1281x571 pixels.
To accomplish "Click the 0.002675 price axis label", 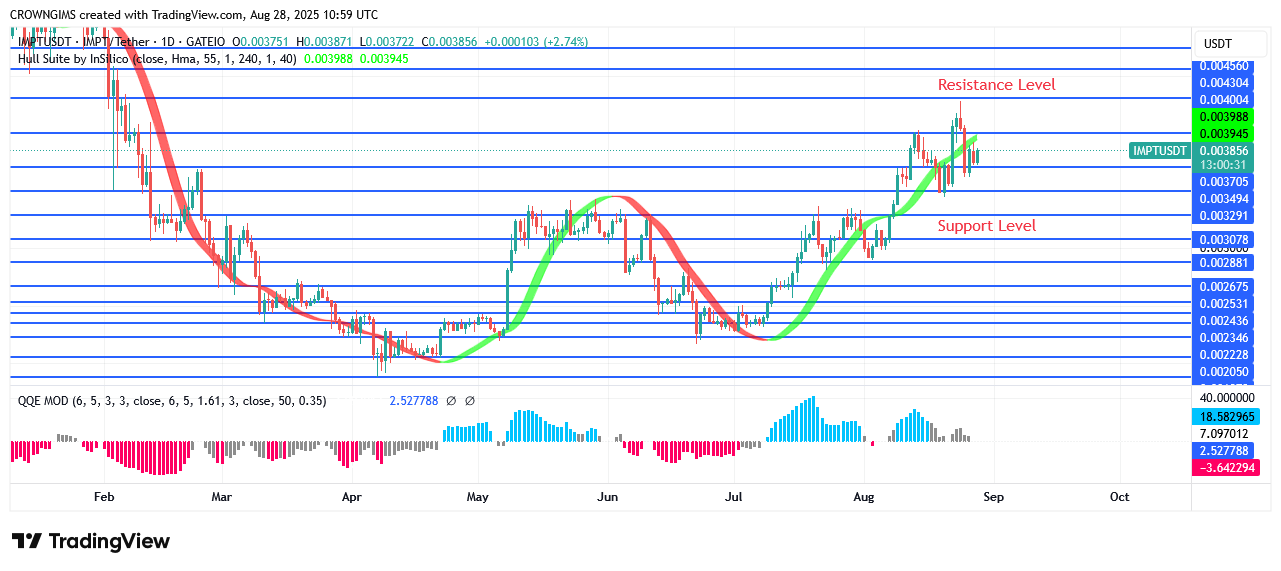I will [1225, 287].
